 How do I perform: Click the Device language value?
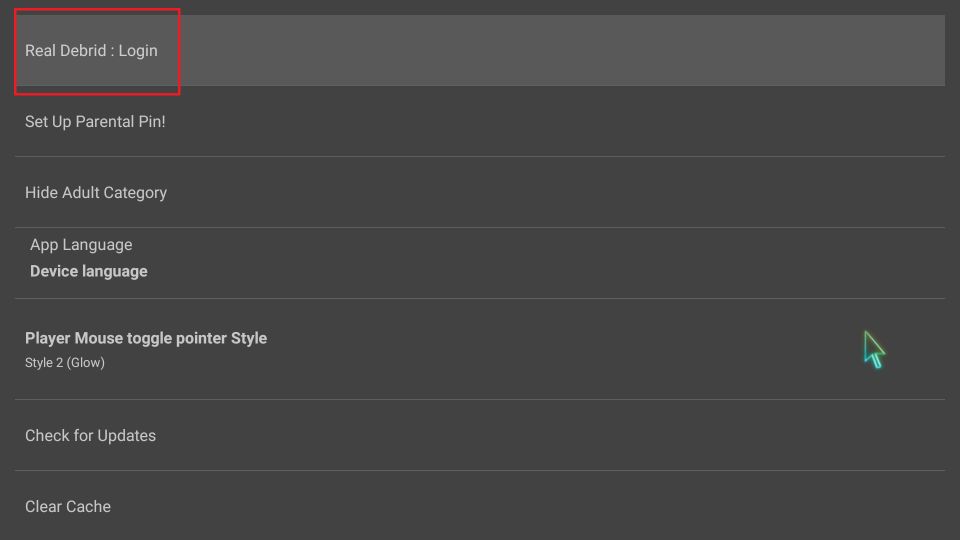point(89,271)
